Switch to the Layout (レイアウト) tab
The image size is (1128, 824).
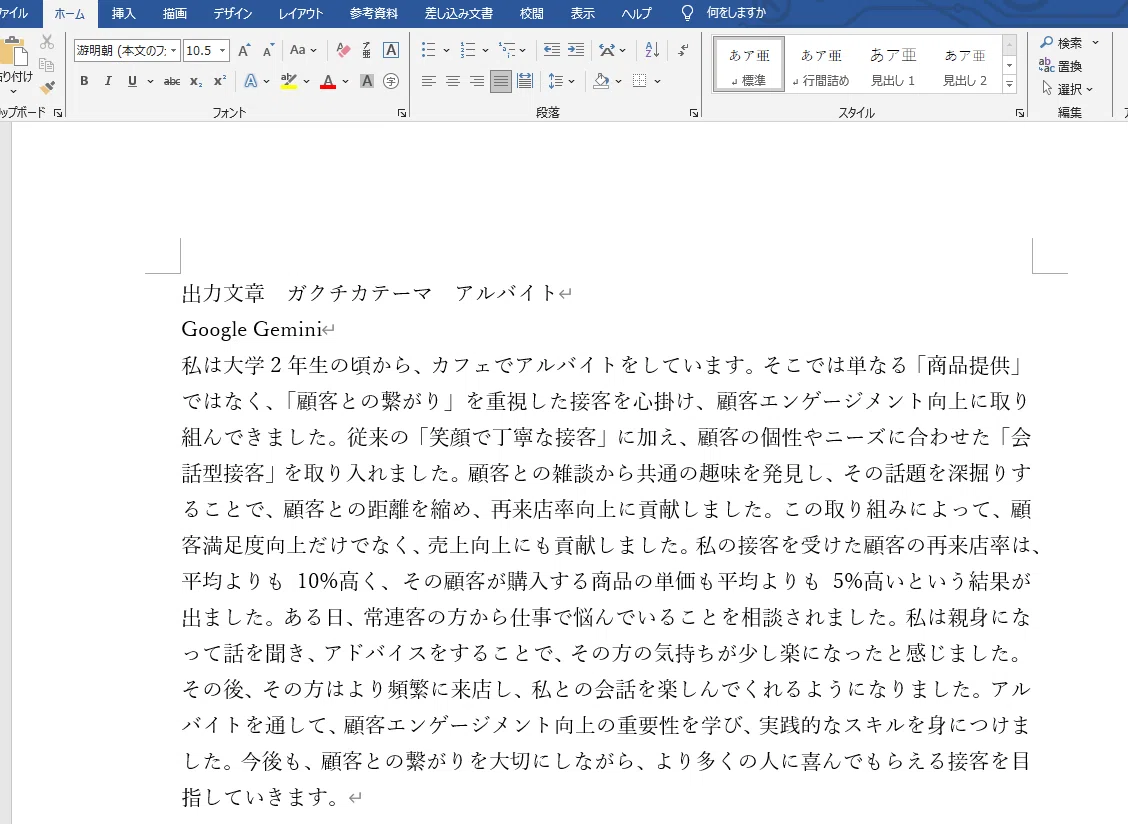[x=301, y=14]
